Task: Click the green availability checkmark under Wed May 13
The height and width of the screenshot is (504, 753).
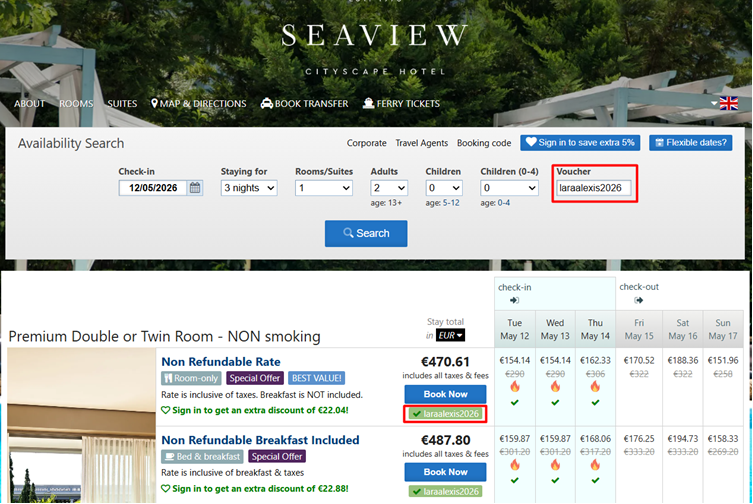Action: [x=555, y=402]
